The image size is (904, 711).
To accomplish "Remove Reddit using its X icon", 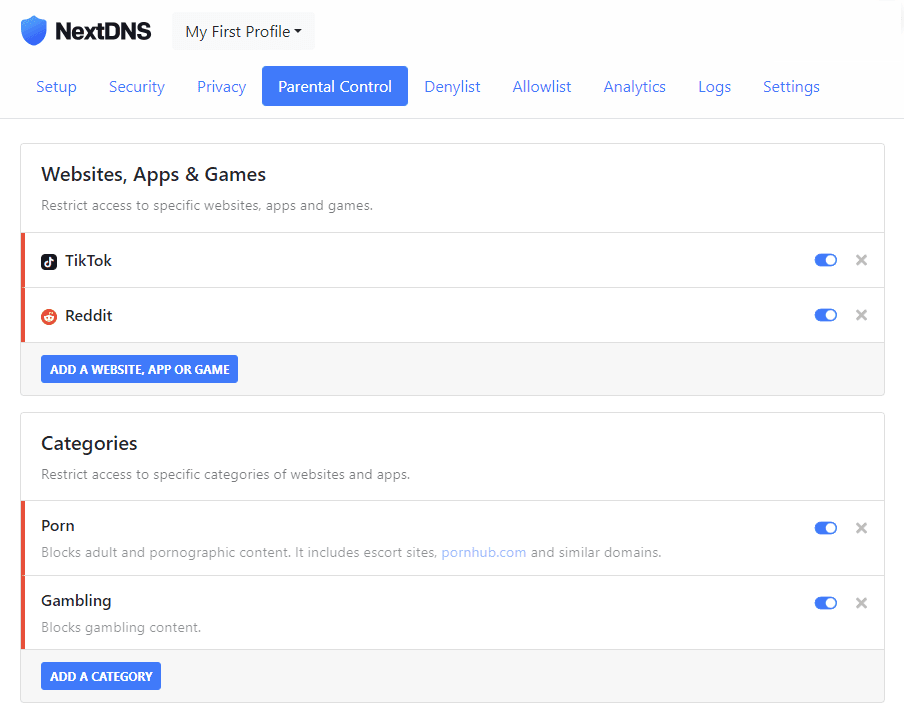I will coord(861,315).
